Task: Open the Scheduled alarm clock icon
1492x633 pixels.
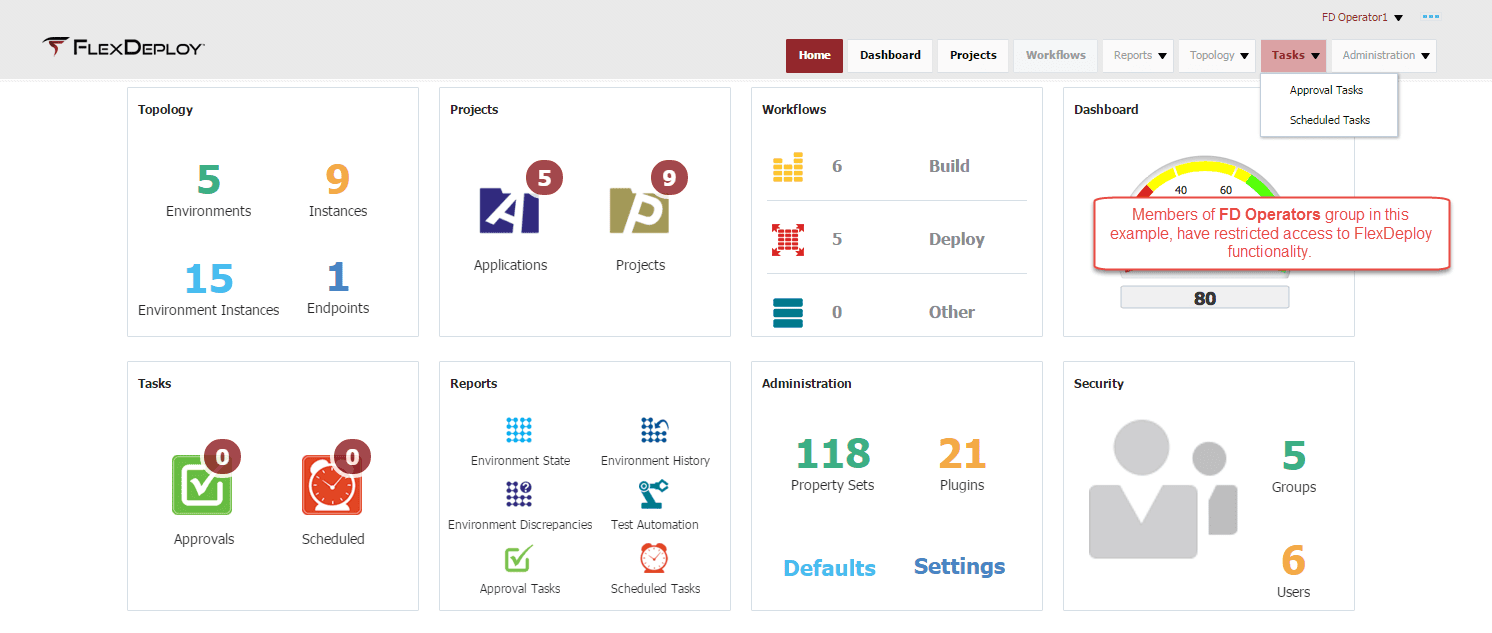Action: [x=332, y=485]
